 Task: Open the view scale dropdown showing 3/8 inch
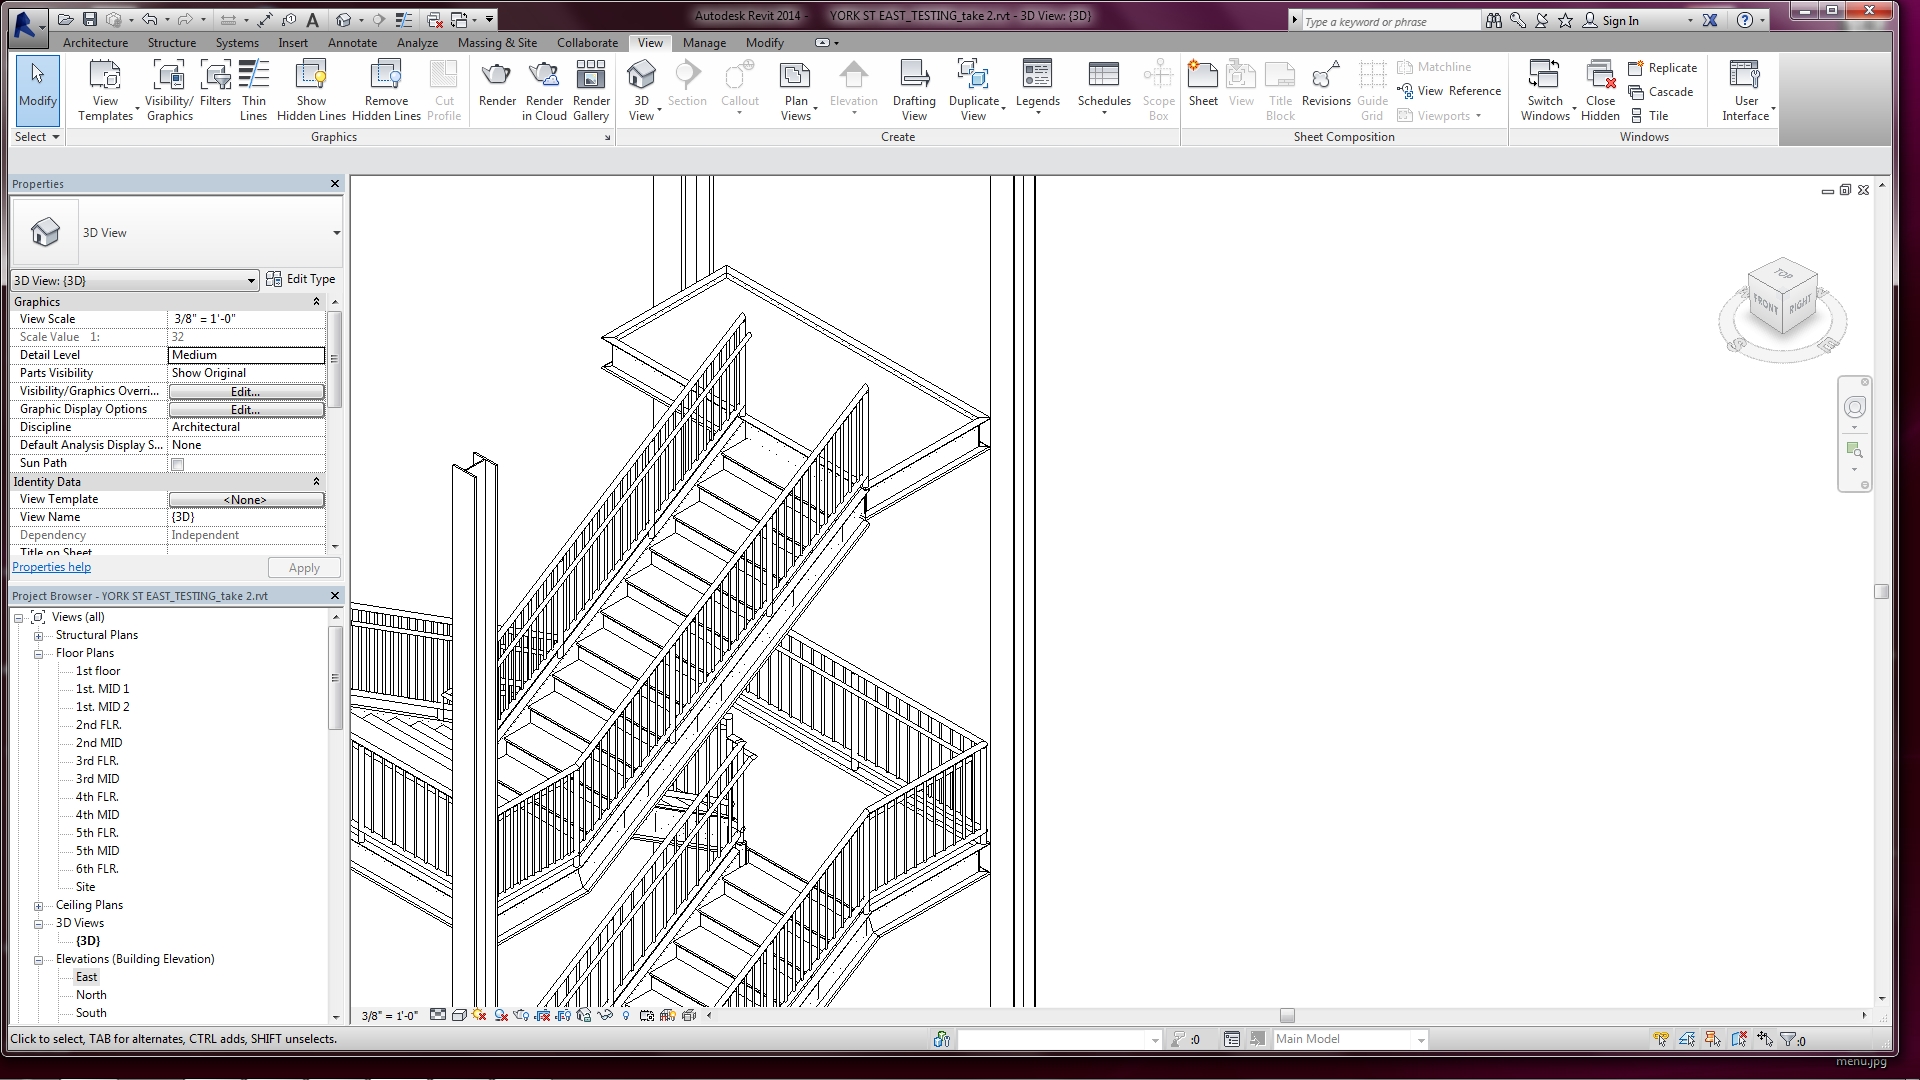(x=390, y=1015)
